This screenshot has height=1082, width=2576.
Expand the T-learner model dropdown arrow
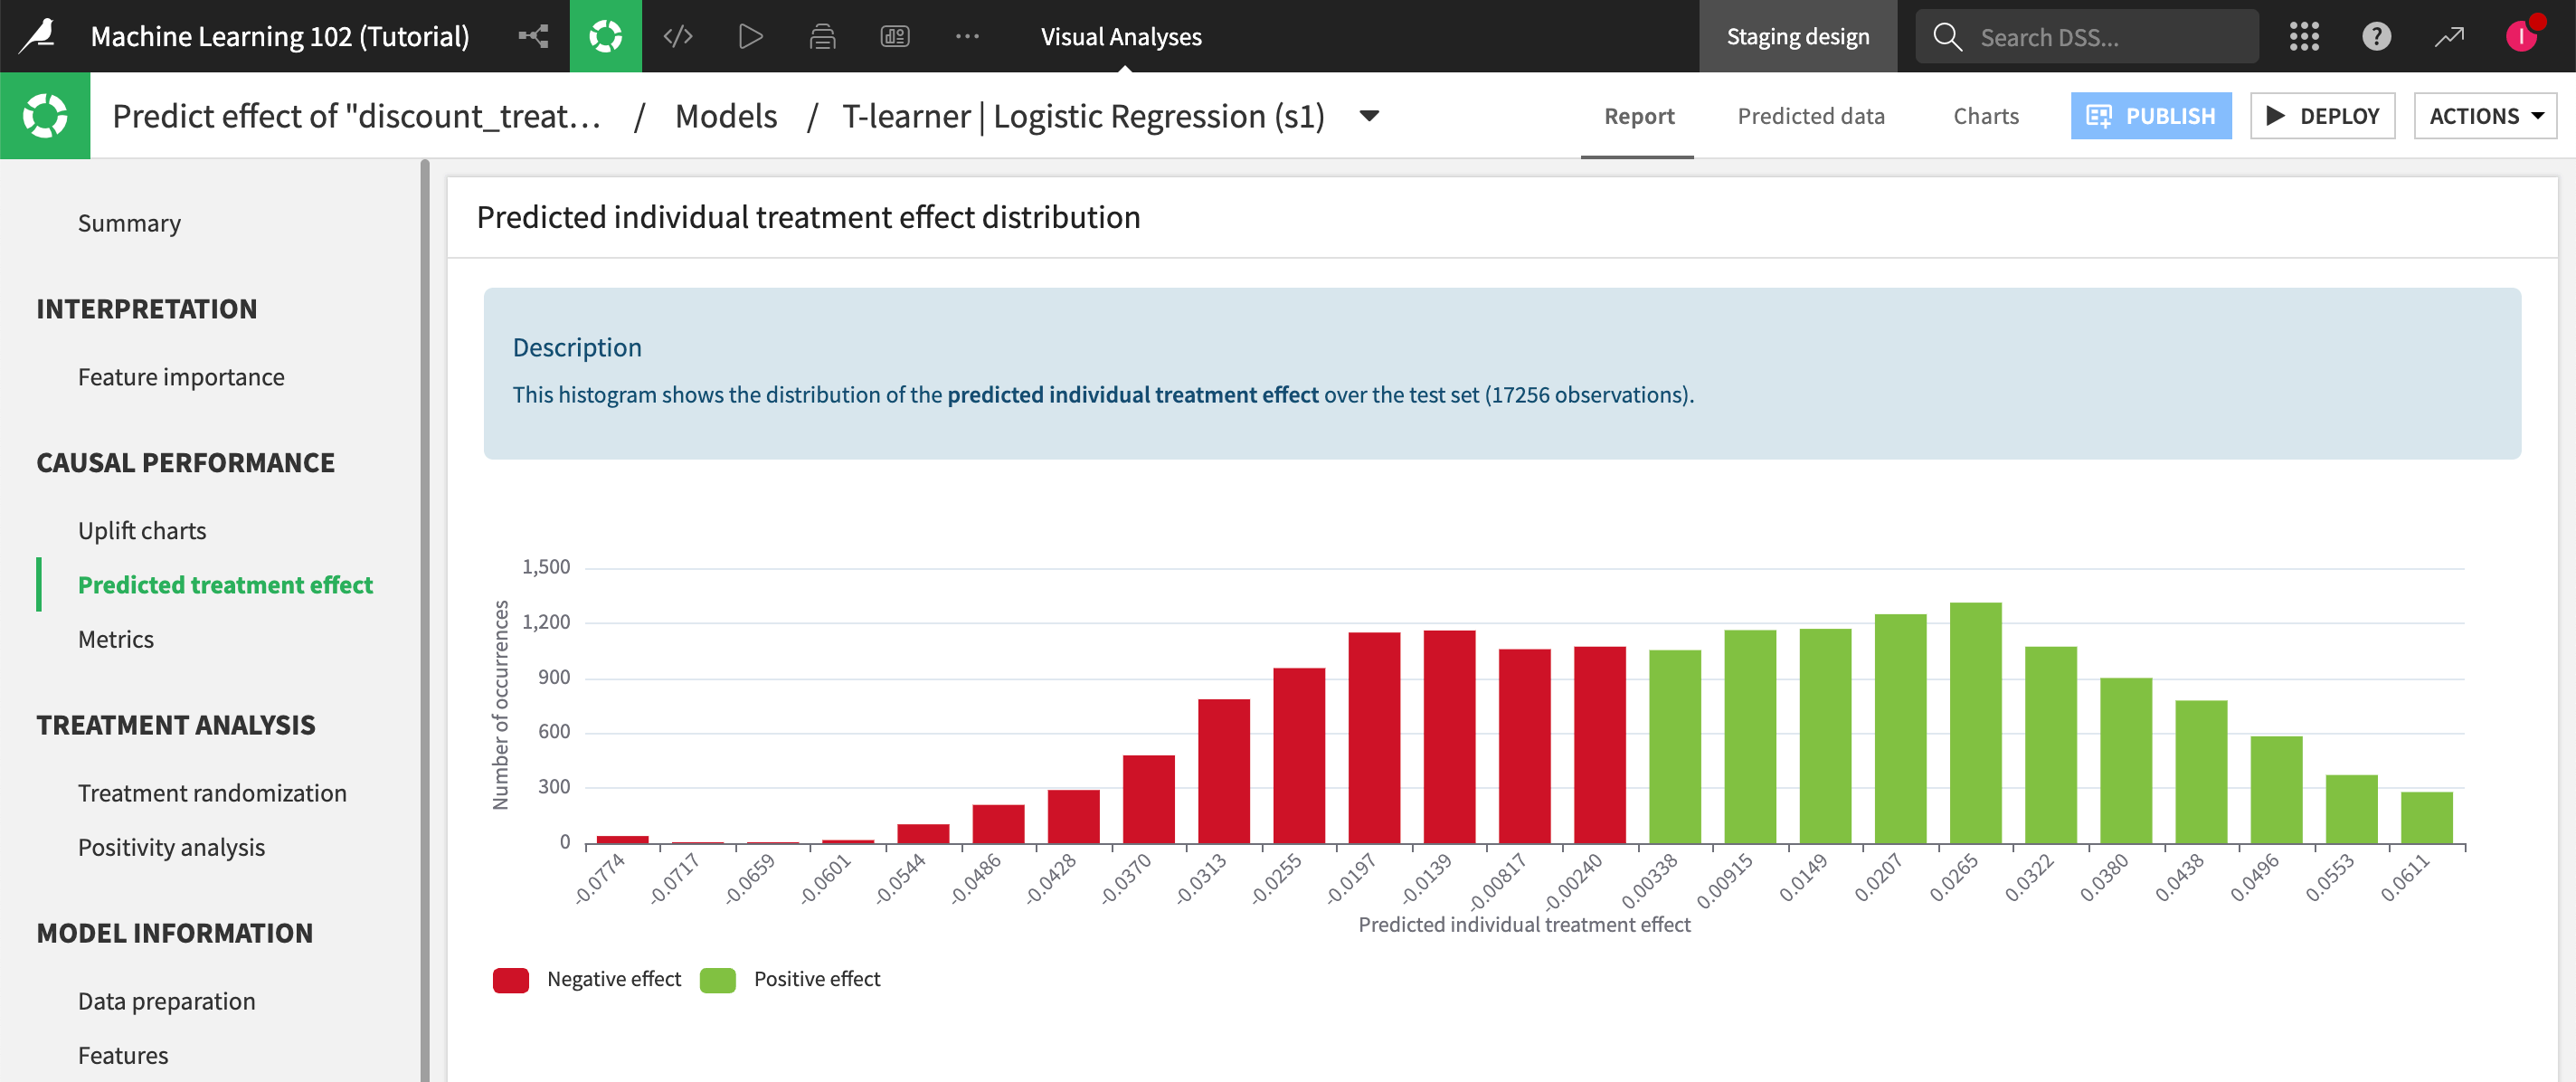[1369, 116]
